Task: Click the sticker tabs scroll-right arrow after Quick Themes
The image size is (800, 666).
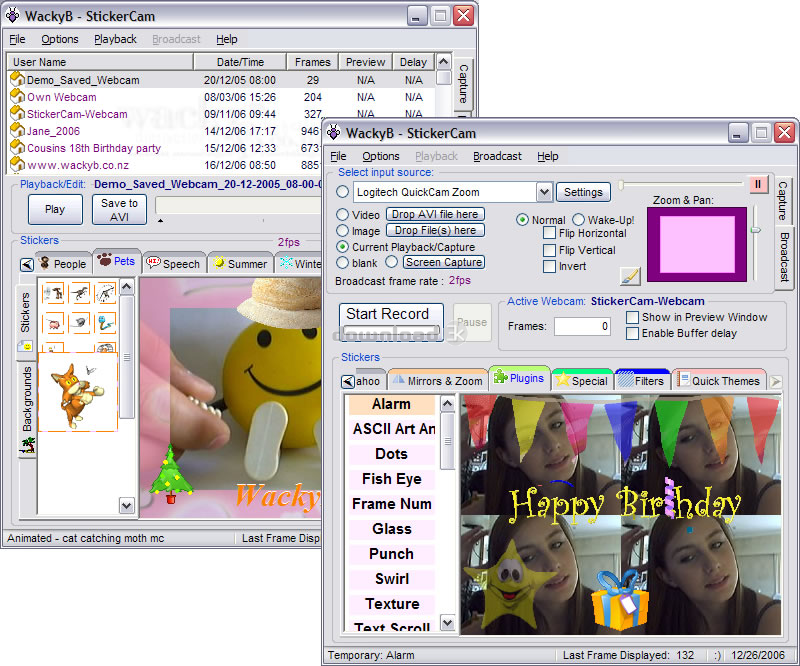Action: tap(776, 381)
